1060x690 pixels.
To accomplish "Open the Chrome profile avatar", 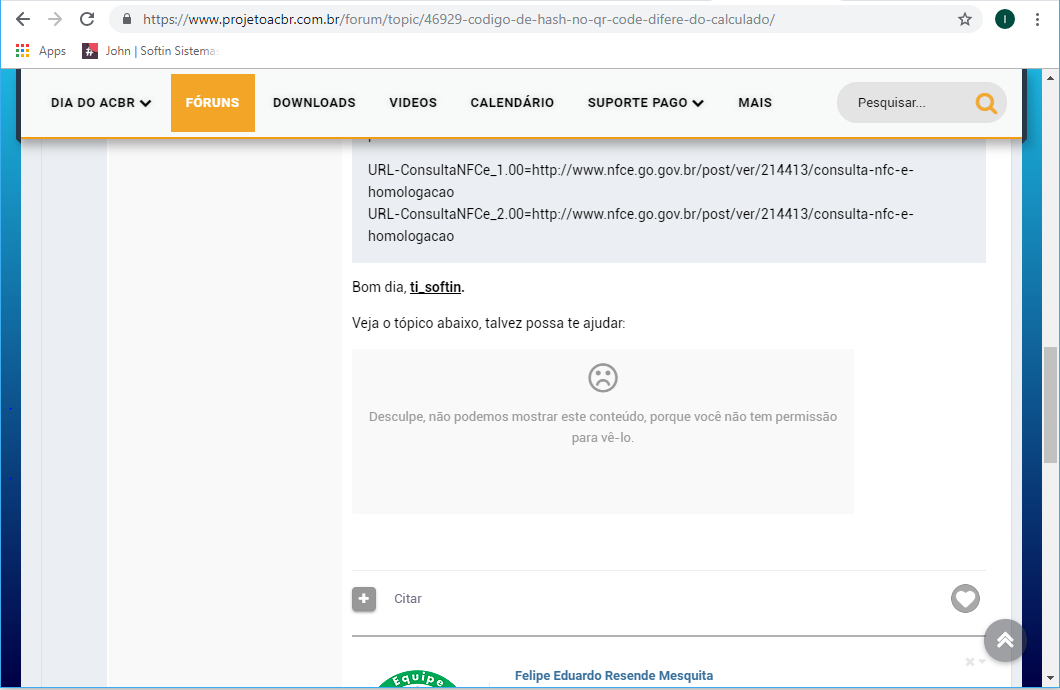I will 1005,20.
